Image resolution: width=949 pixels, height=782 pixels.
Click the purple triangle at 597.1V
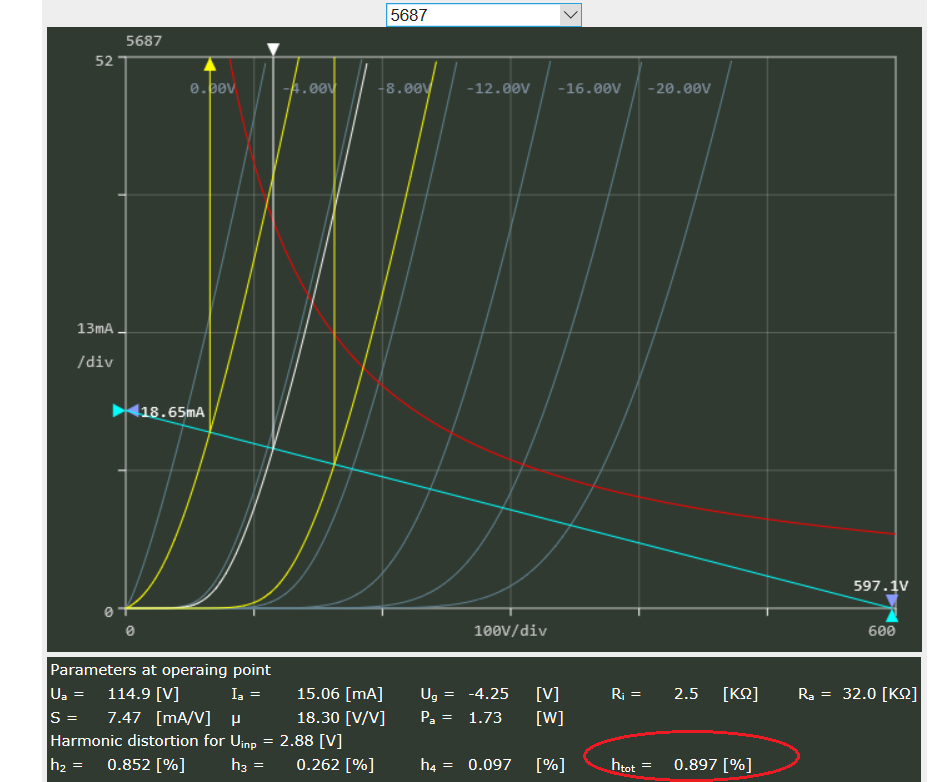click(892, 601)
